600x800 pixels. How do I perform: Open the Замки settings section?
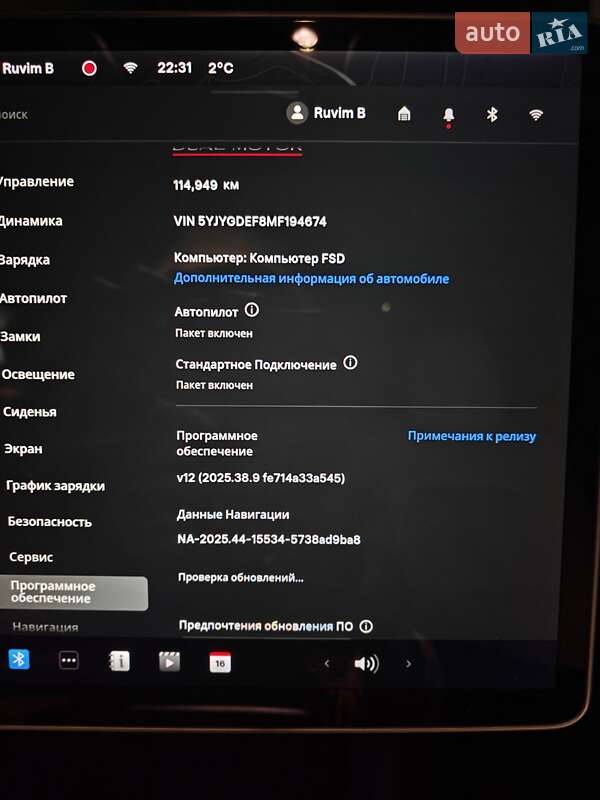(x=20, y=337)
